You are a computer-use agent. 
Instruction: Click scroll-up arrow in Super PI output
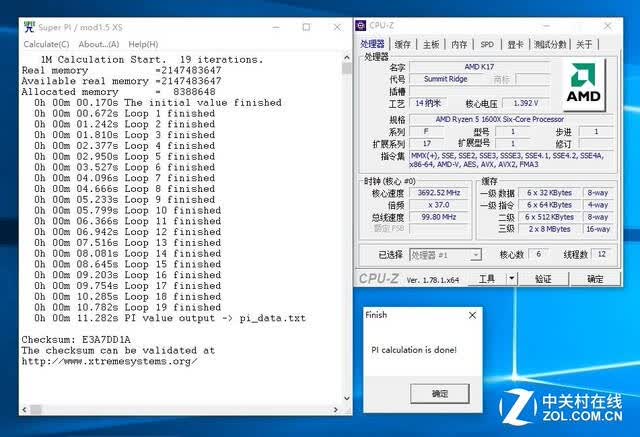coord(347,58)
